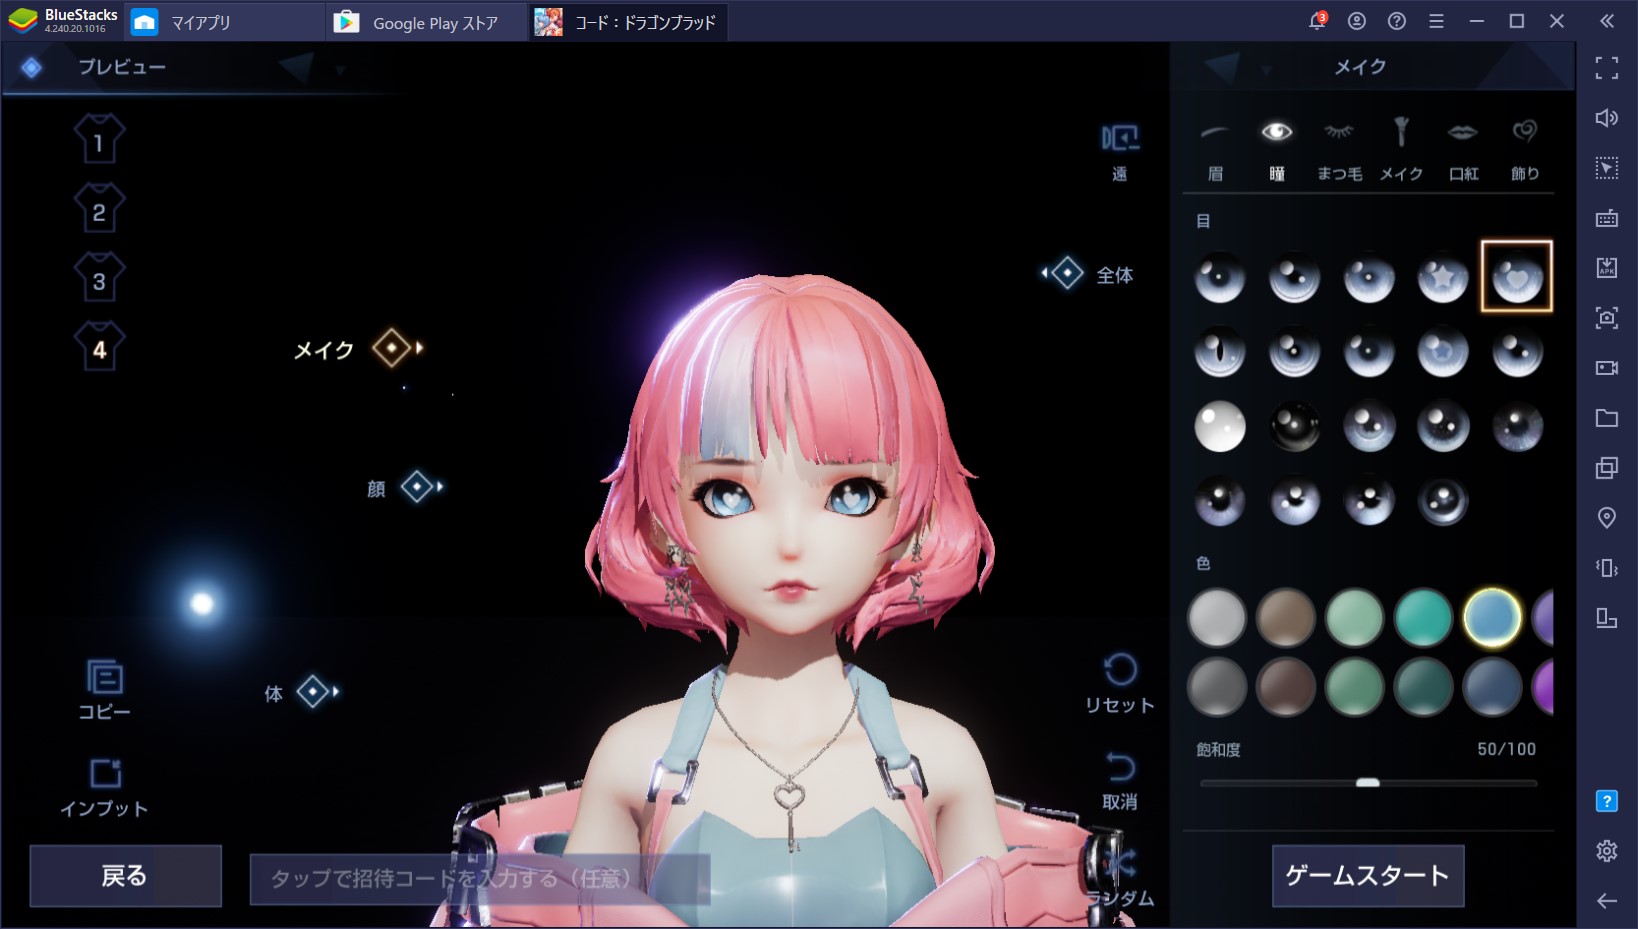Open the media folder icon
The image size is (1638, 929).
[1607, 418]
